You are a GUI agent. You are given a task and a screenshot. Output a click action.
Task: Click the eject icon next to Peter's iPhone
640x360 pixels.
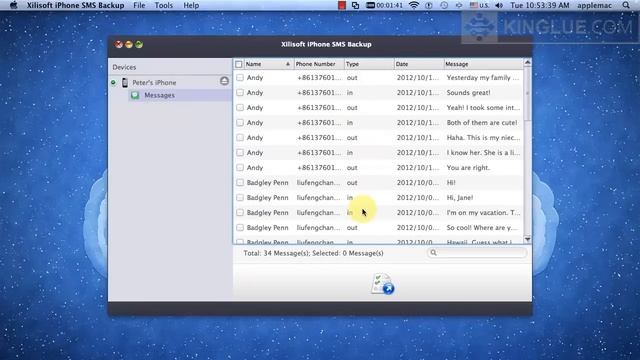tap(224, 81)
